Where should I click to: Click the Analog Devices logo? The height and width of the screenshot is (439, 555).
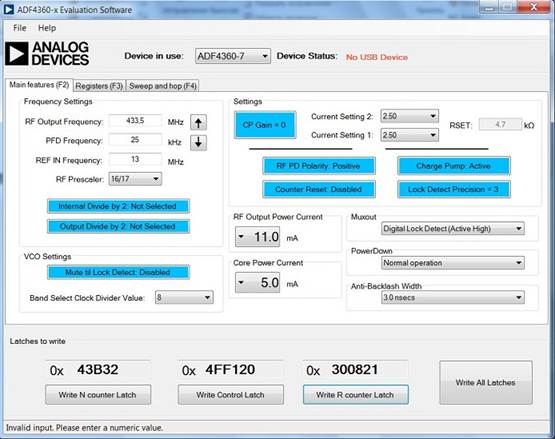47,53
